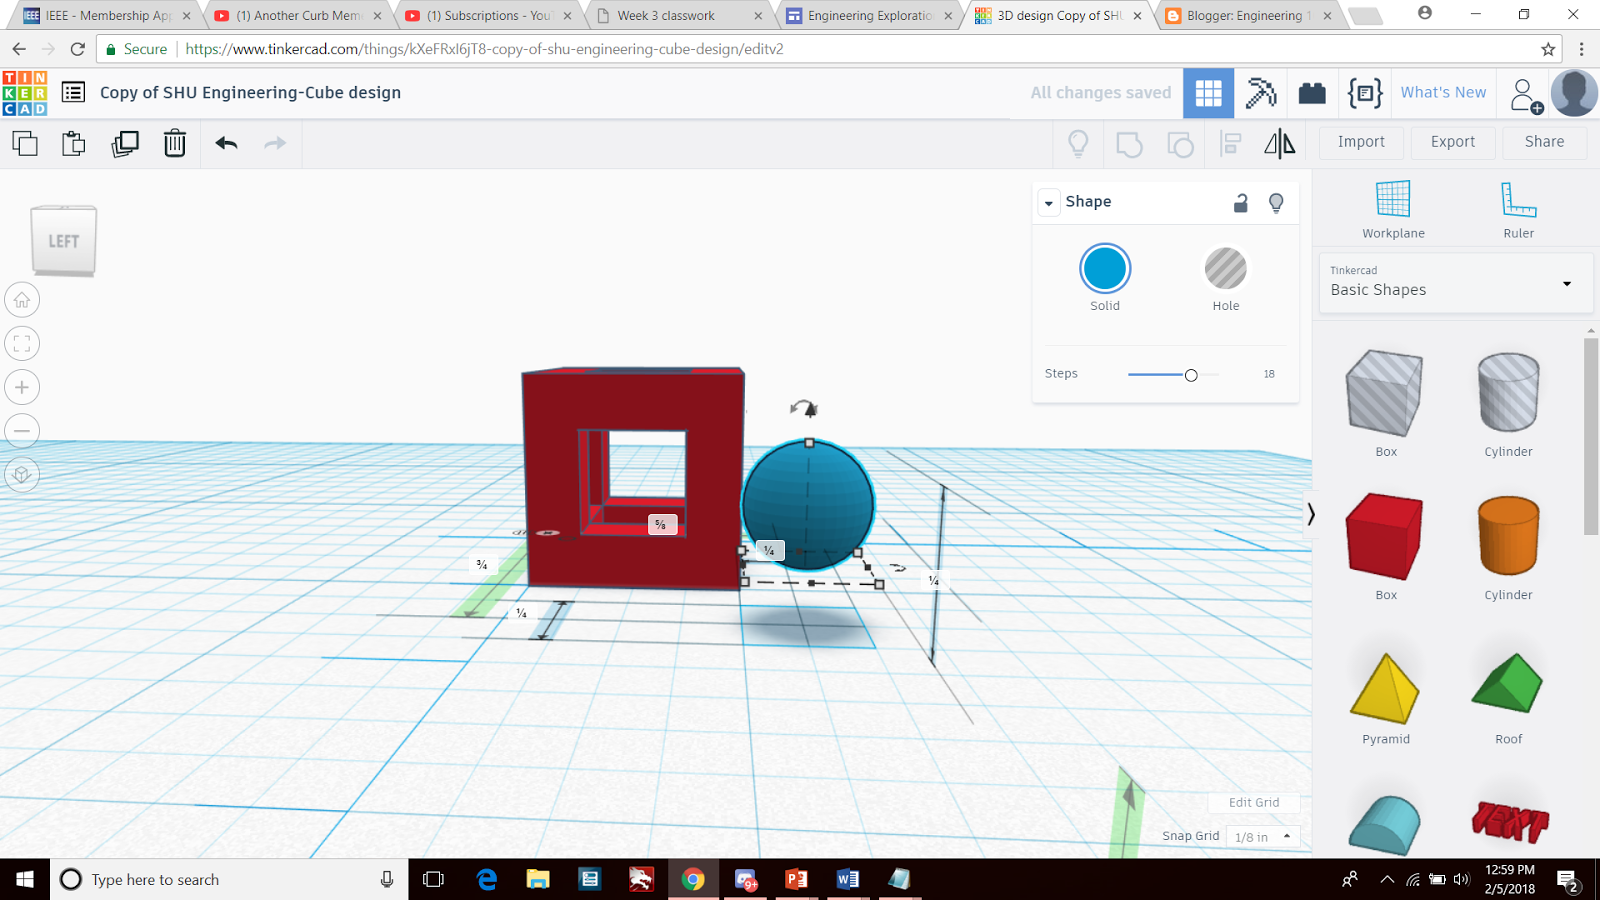Switch to the Week 3 classwork tab

pos(665,16)
